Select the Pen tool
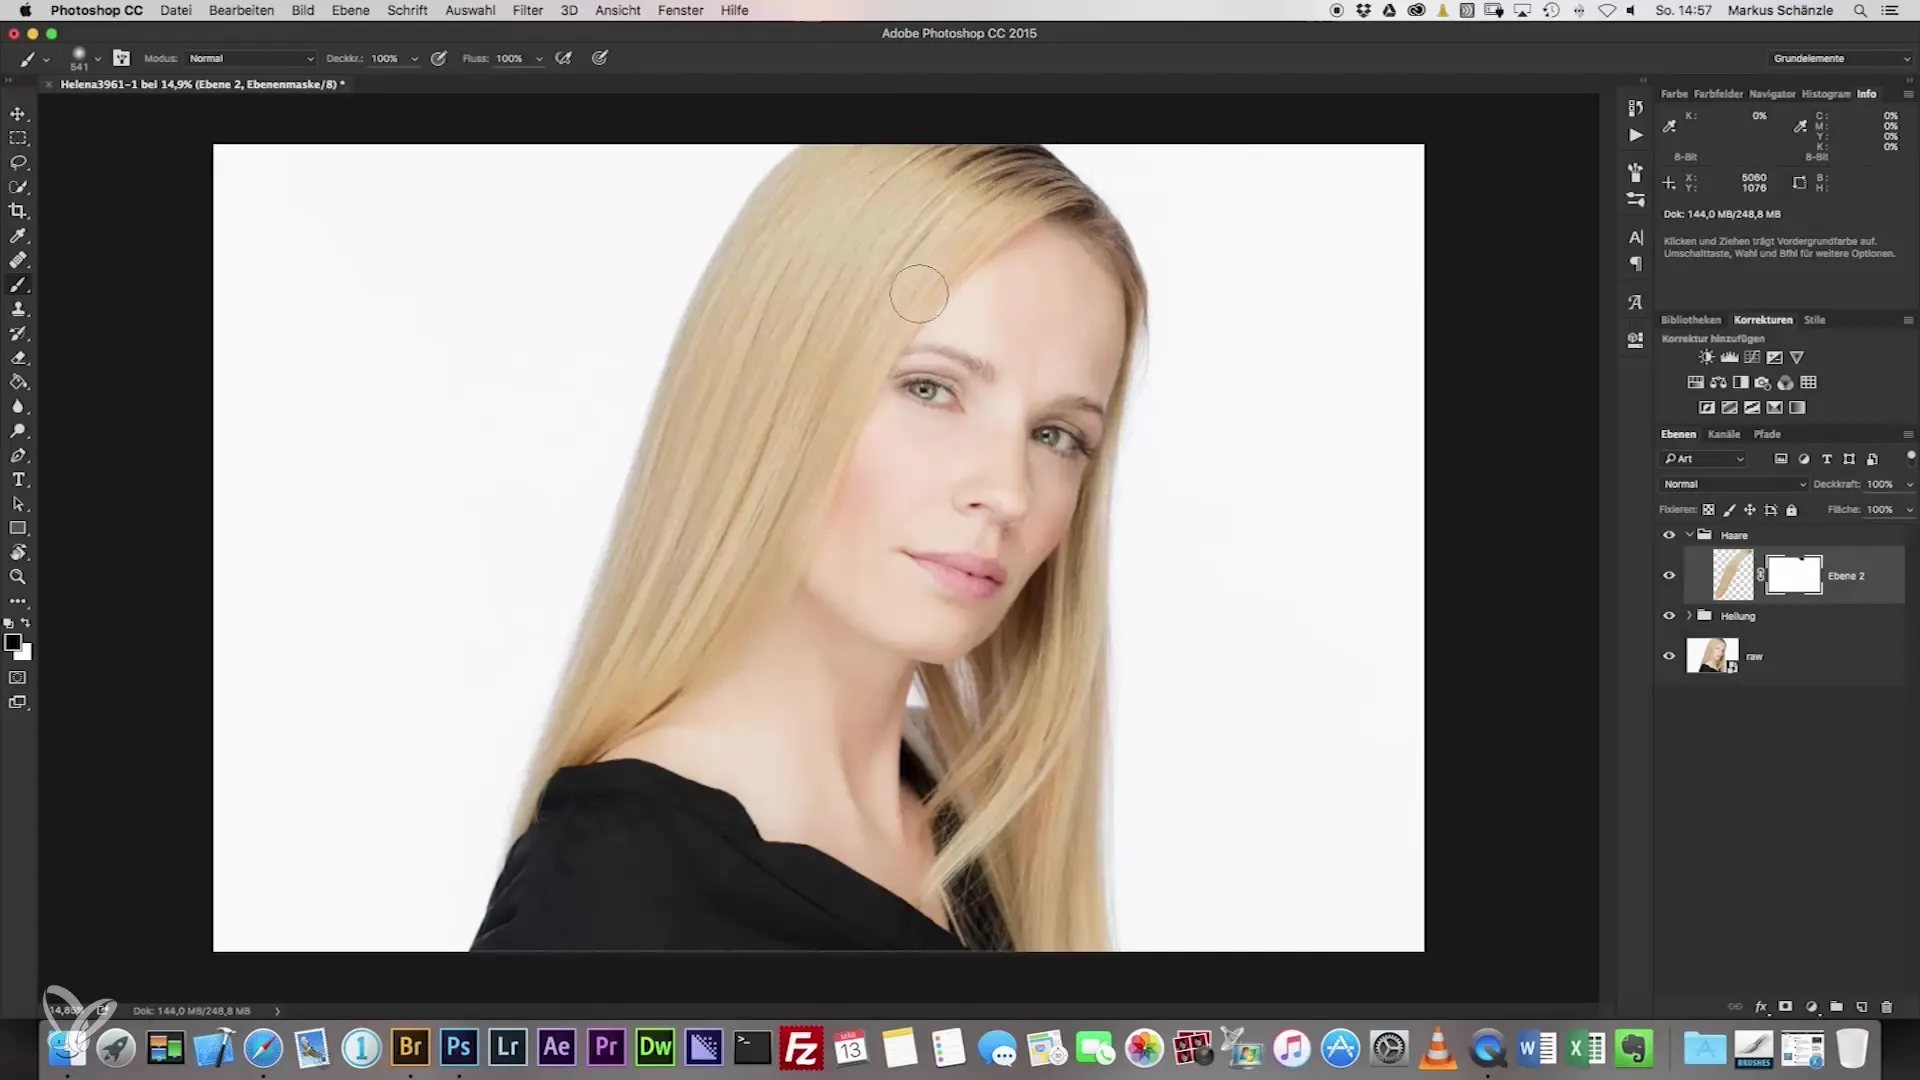This screenshot has height=1080, width=1920. pos(18,455)
